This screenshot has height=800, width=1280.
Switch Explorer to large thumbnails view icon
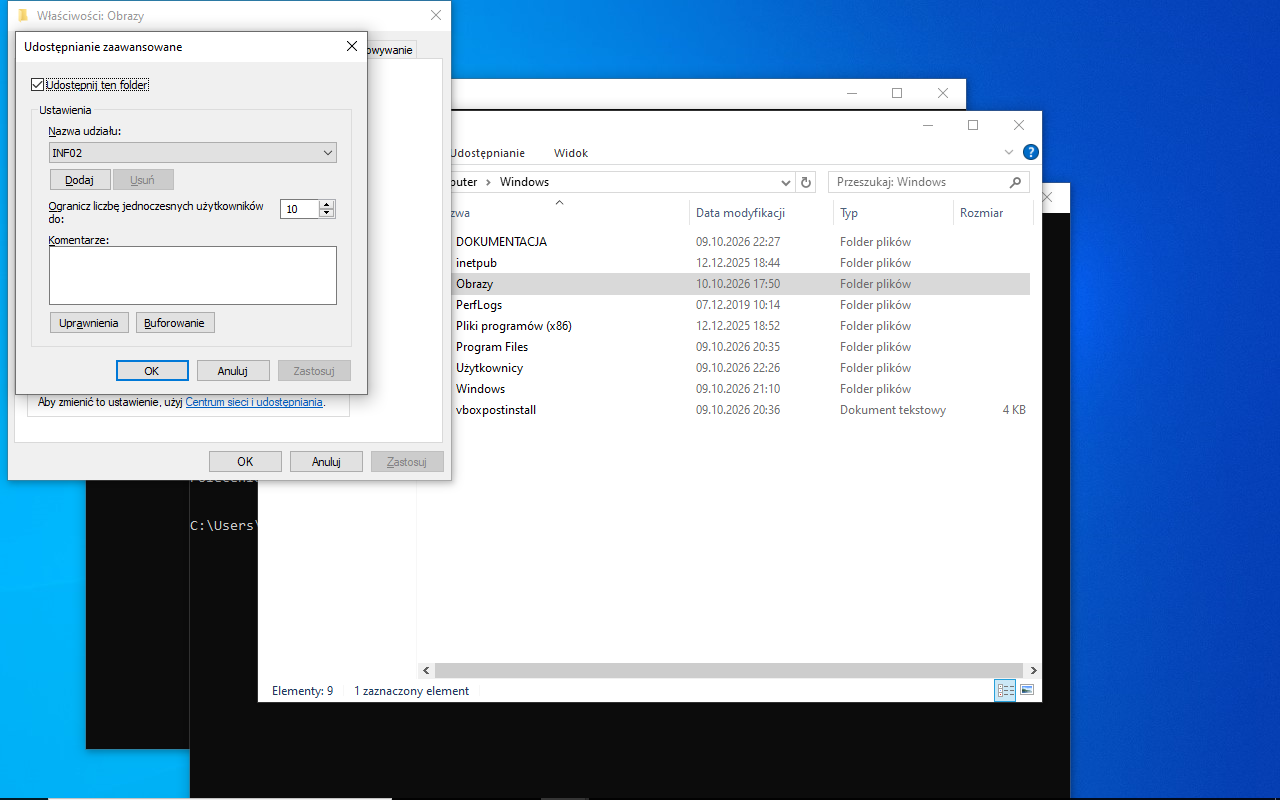1026,690
